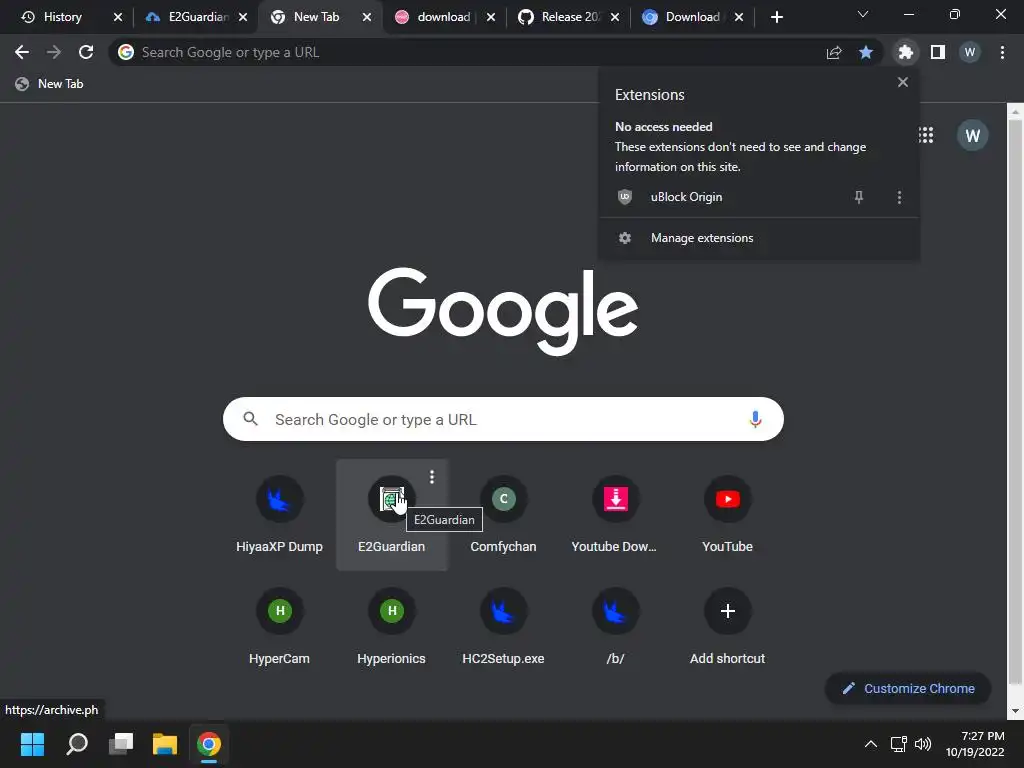Bookmark this tab with the star icon
This screenshot has width=1024, height=768.
coord(866,52)
